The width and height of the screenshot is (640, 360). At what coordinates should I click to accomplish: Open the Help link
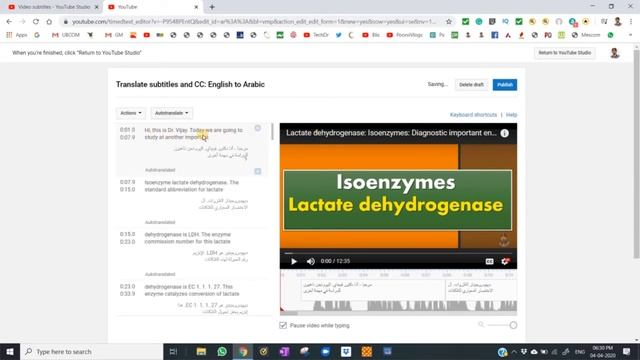(511, 115)
